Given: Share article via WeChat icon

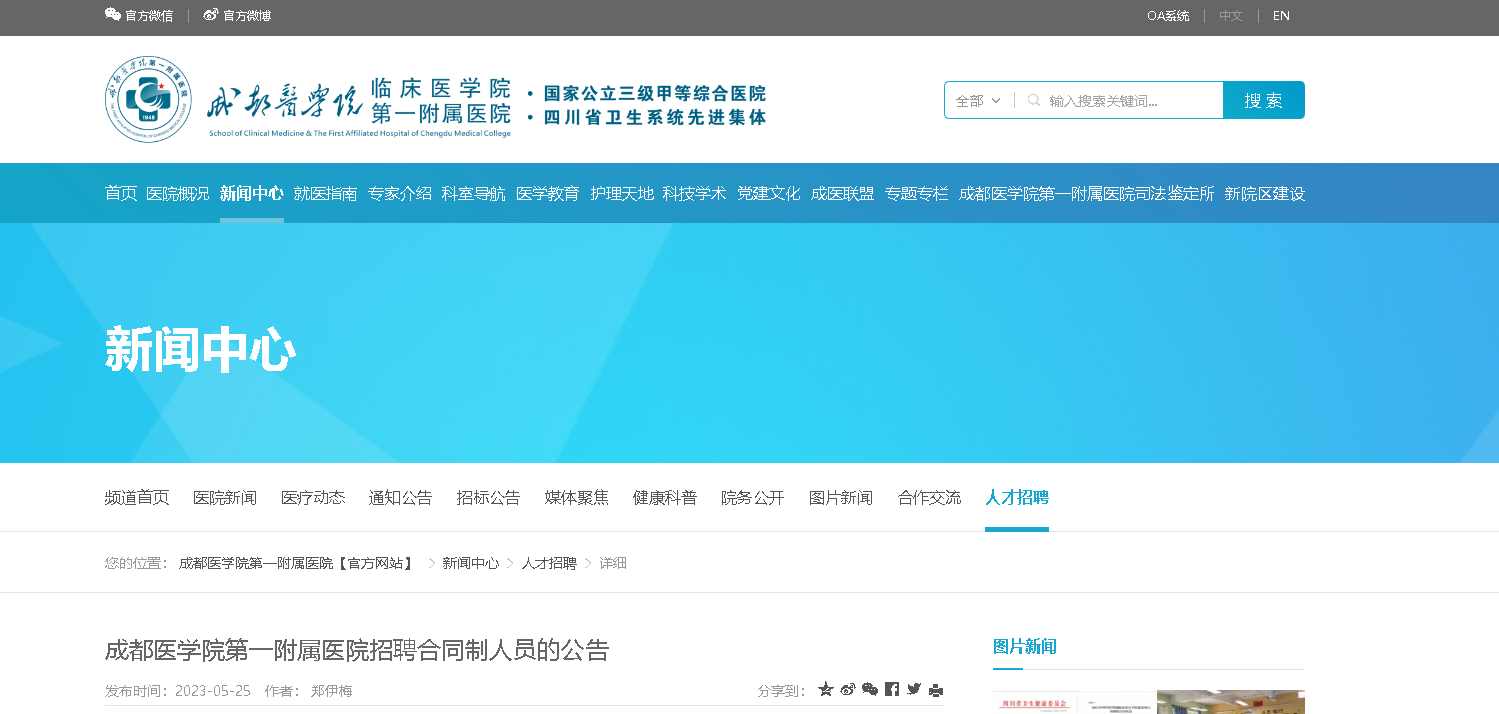Looking at the screenshot, I should (870, 689).
